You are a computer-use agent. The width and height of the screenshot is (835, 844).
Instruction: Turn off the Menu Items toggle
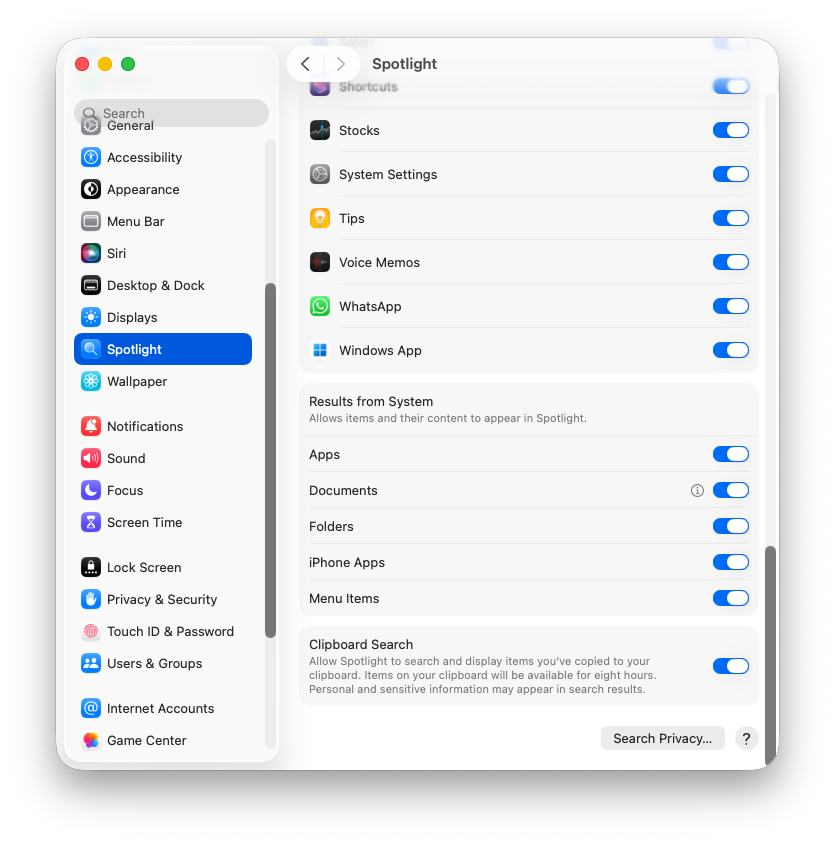(731, 598)
